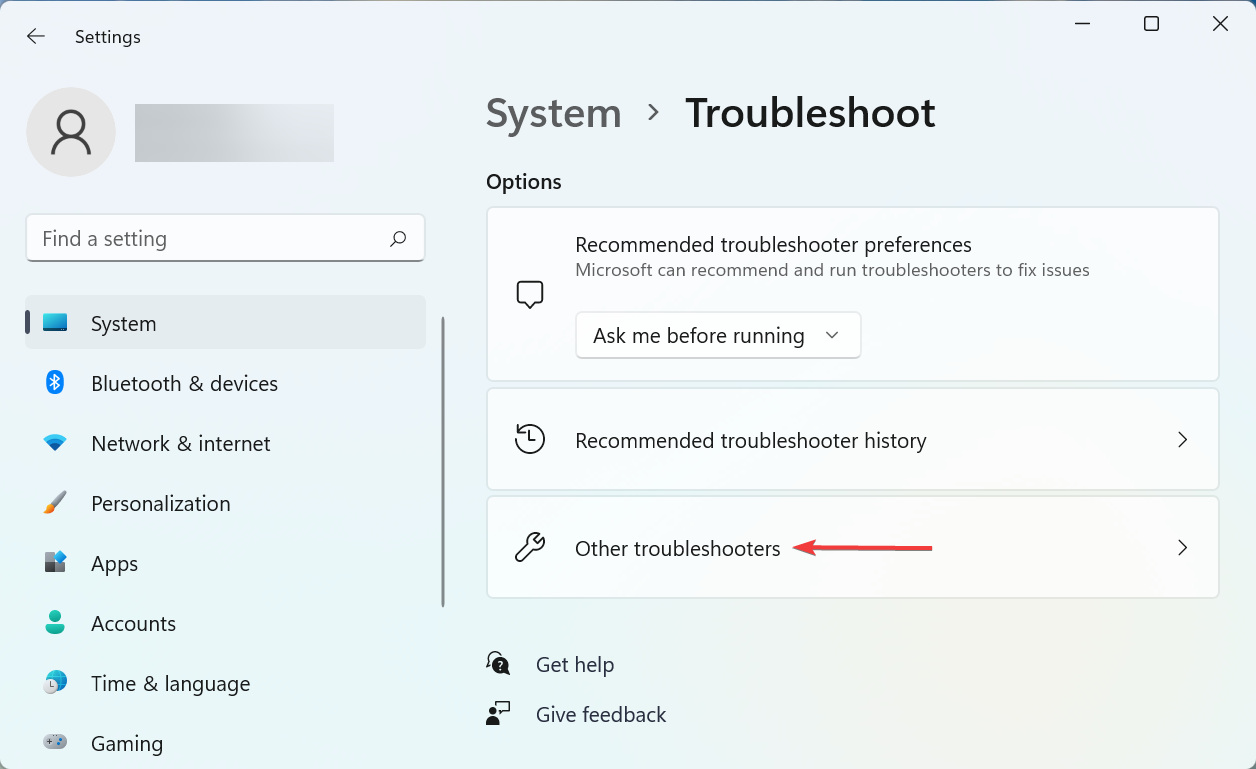The image size is (1256, 769).
Task: Click the Personalization paintbrush icon
Action: point(55,502)
